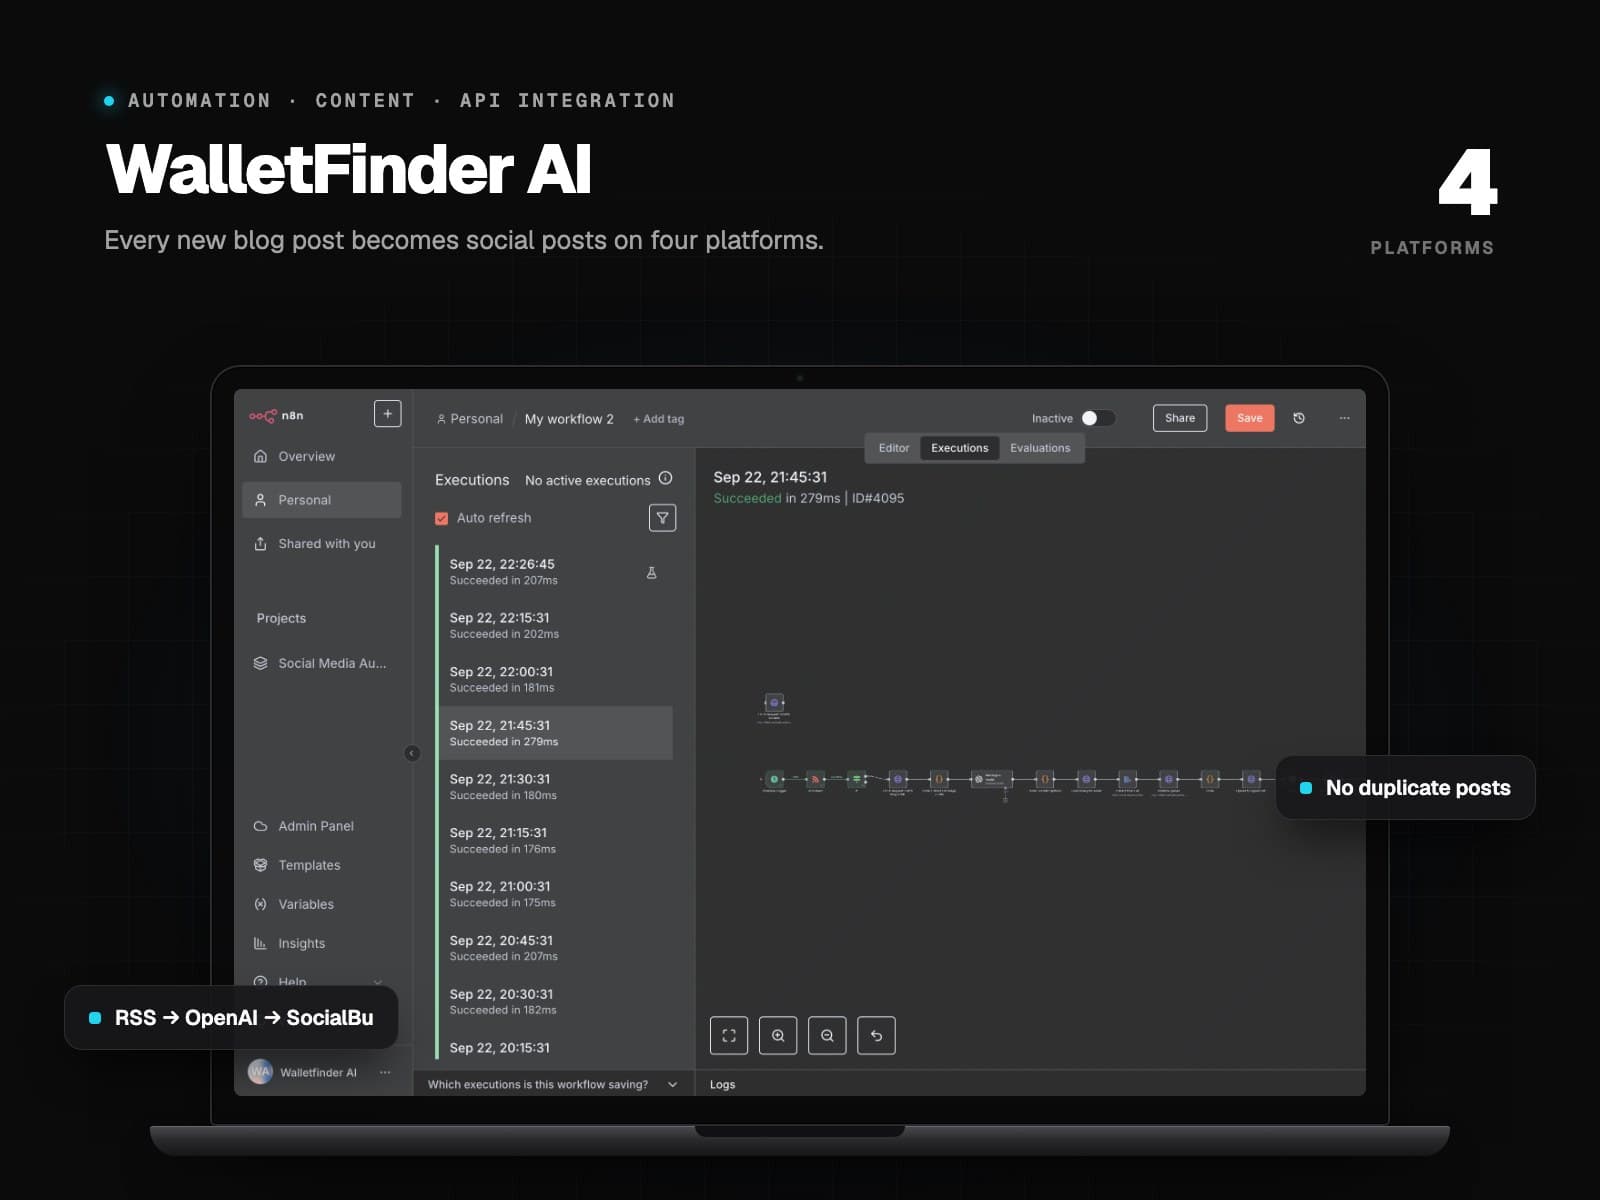Click the Walletfinder AI account name
1600x1200 pixels.
click(x=318, y=1072)
